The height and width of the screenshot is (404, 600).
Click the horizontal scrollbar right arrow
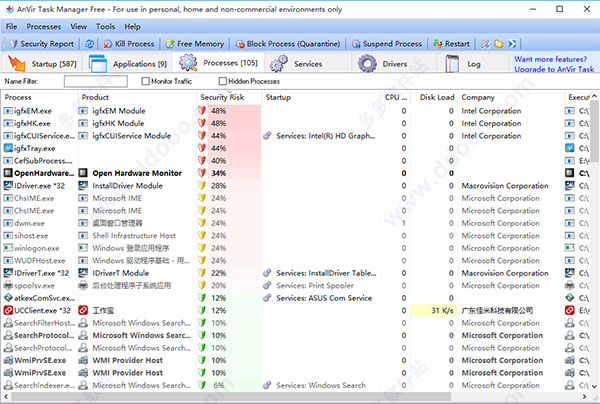[584, 396]
